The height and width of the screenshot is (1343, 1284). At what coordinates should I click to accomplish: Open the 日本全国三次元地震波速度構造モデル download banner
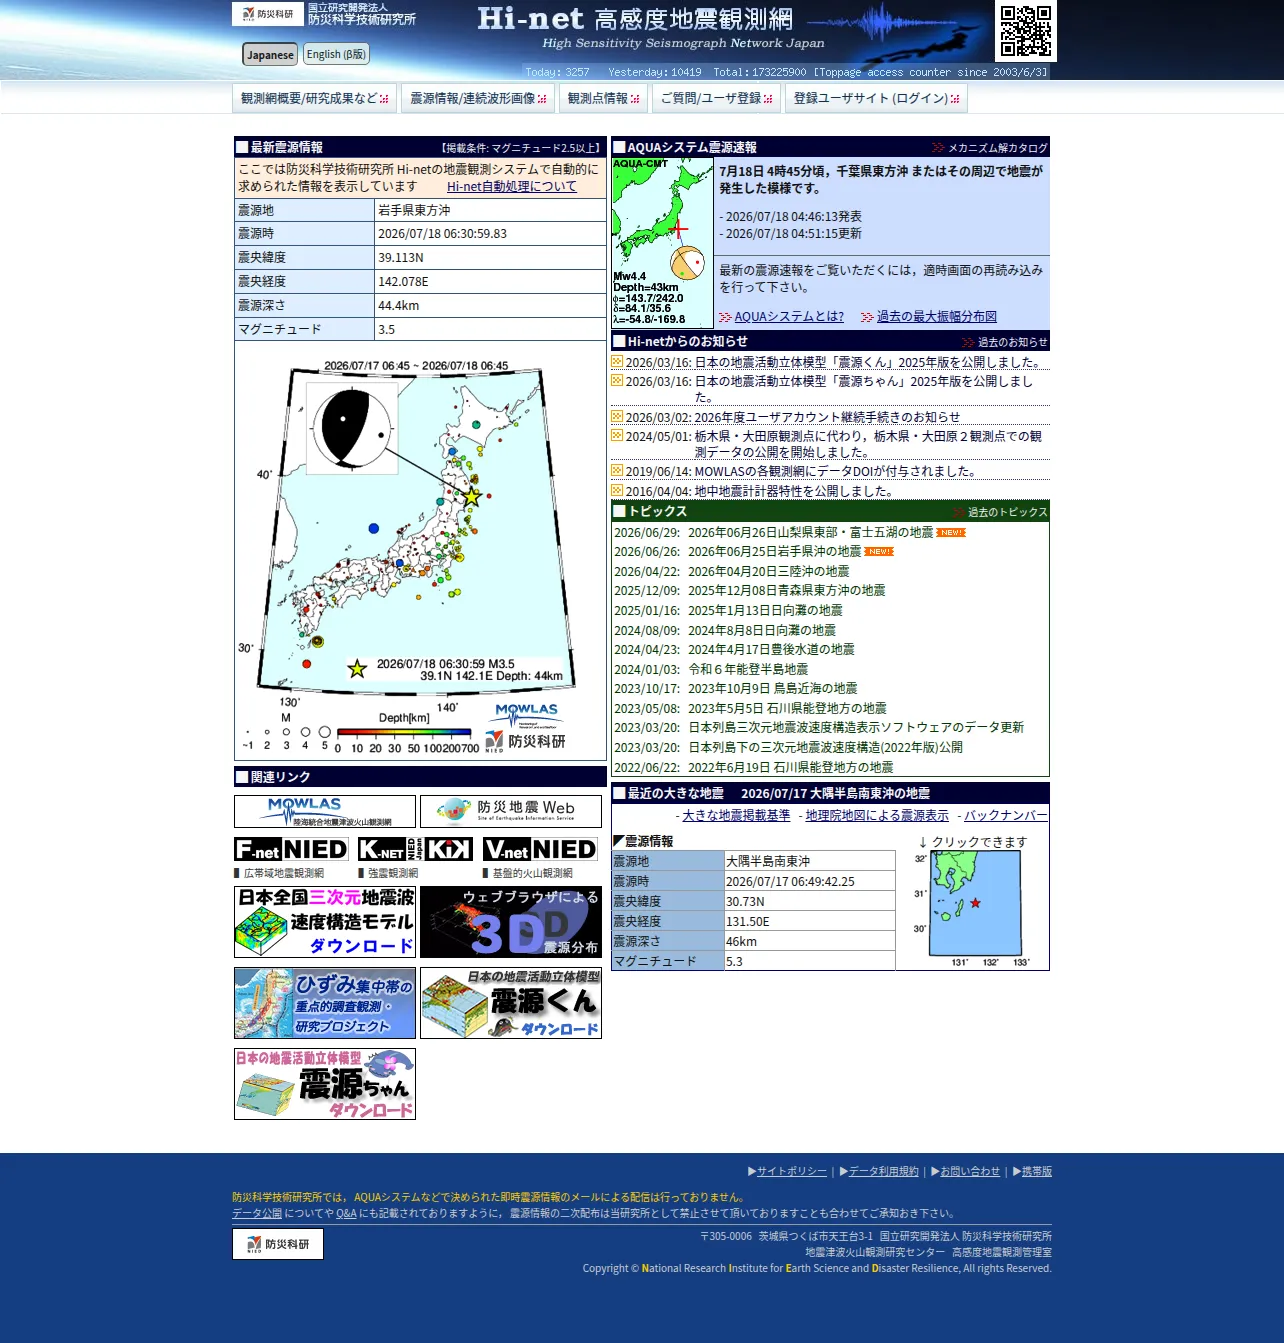tap(325, 922)
